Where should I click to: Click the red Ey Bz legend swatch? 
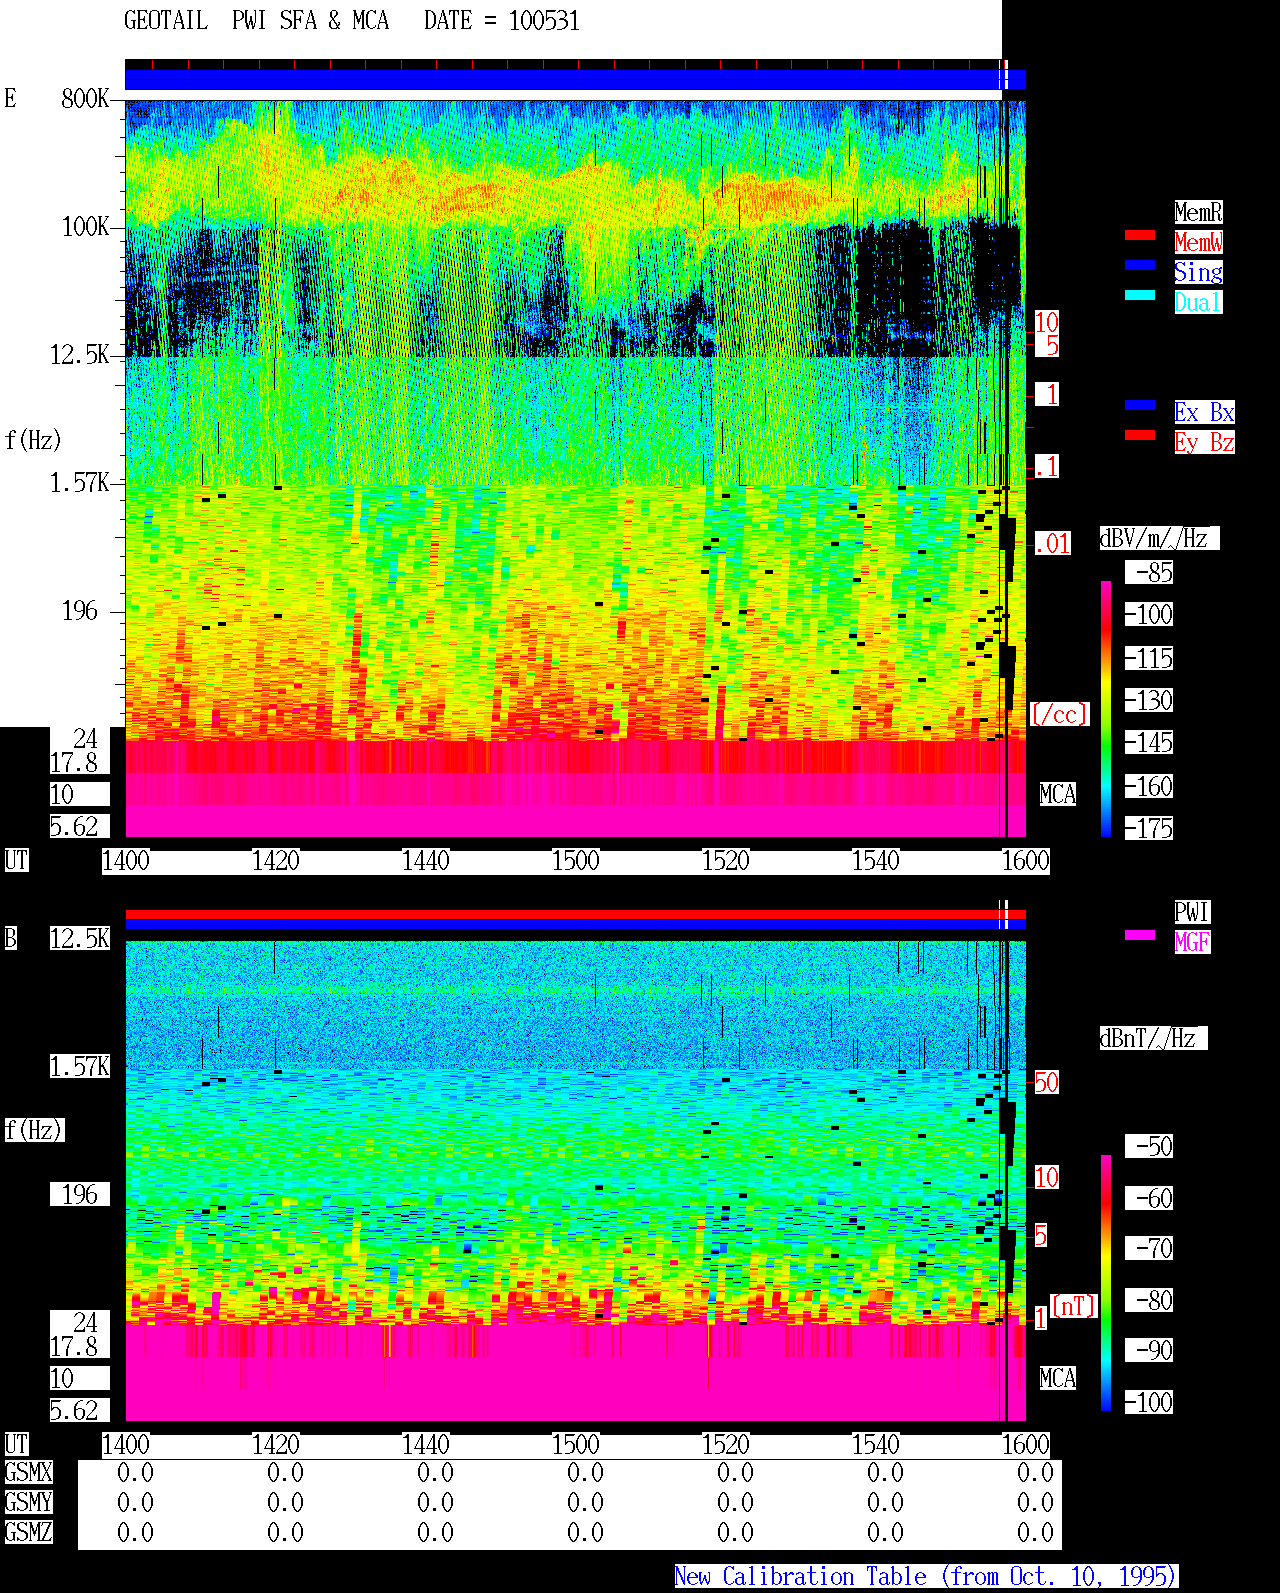tap(1140, 435)
